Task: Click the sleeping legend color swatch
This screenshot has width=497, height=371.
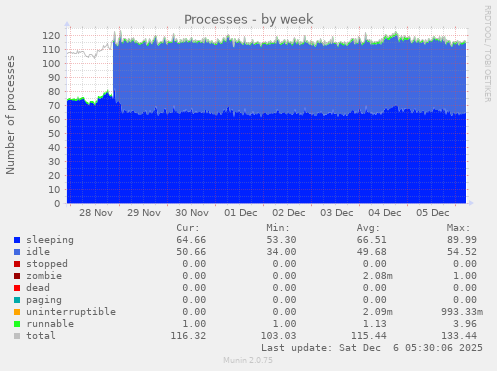Action: click(x=17, y=240)
